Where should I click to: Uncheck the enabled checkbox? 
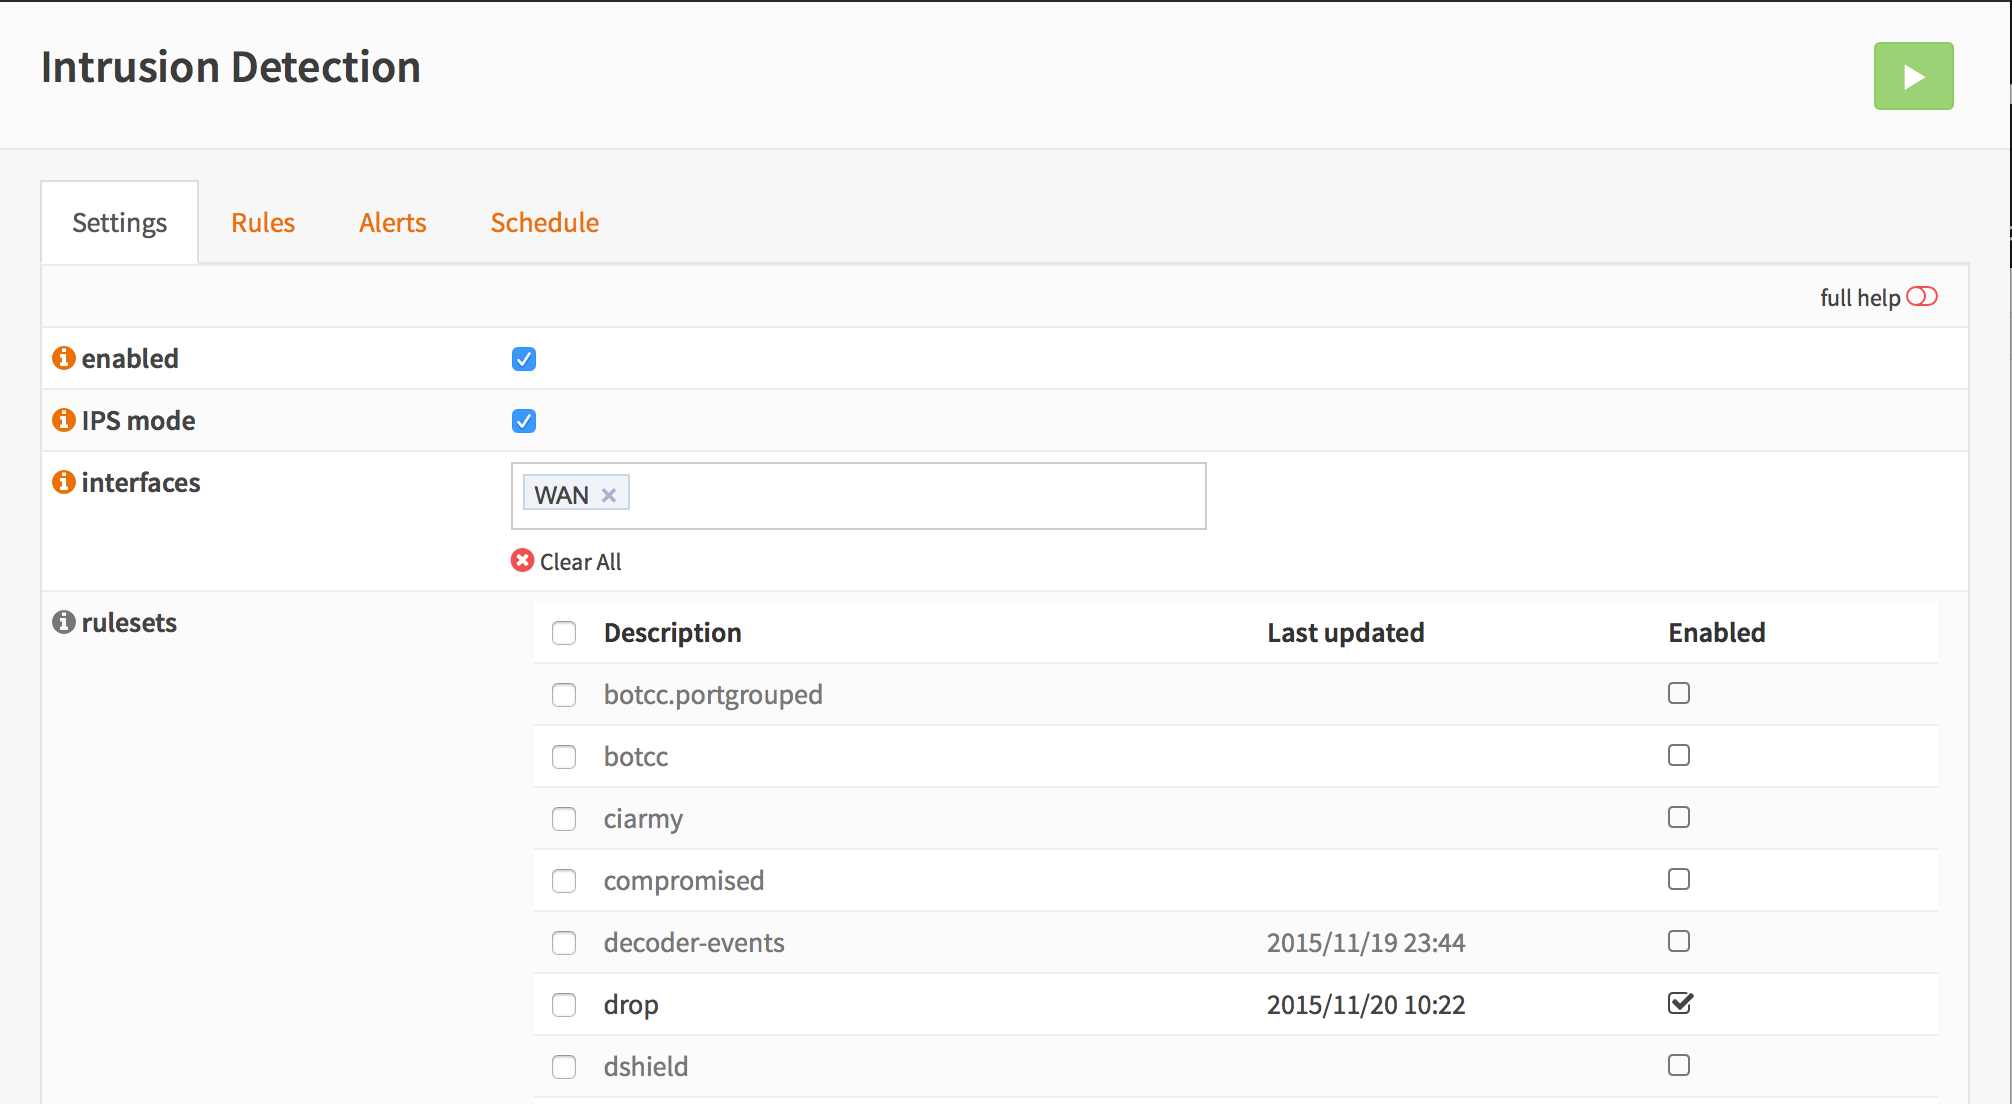coord(524,359)
